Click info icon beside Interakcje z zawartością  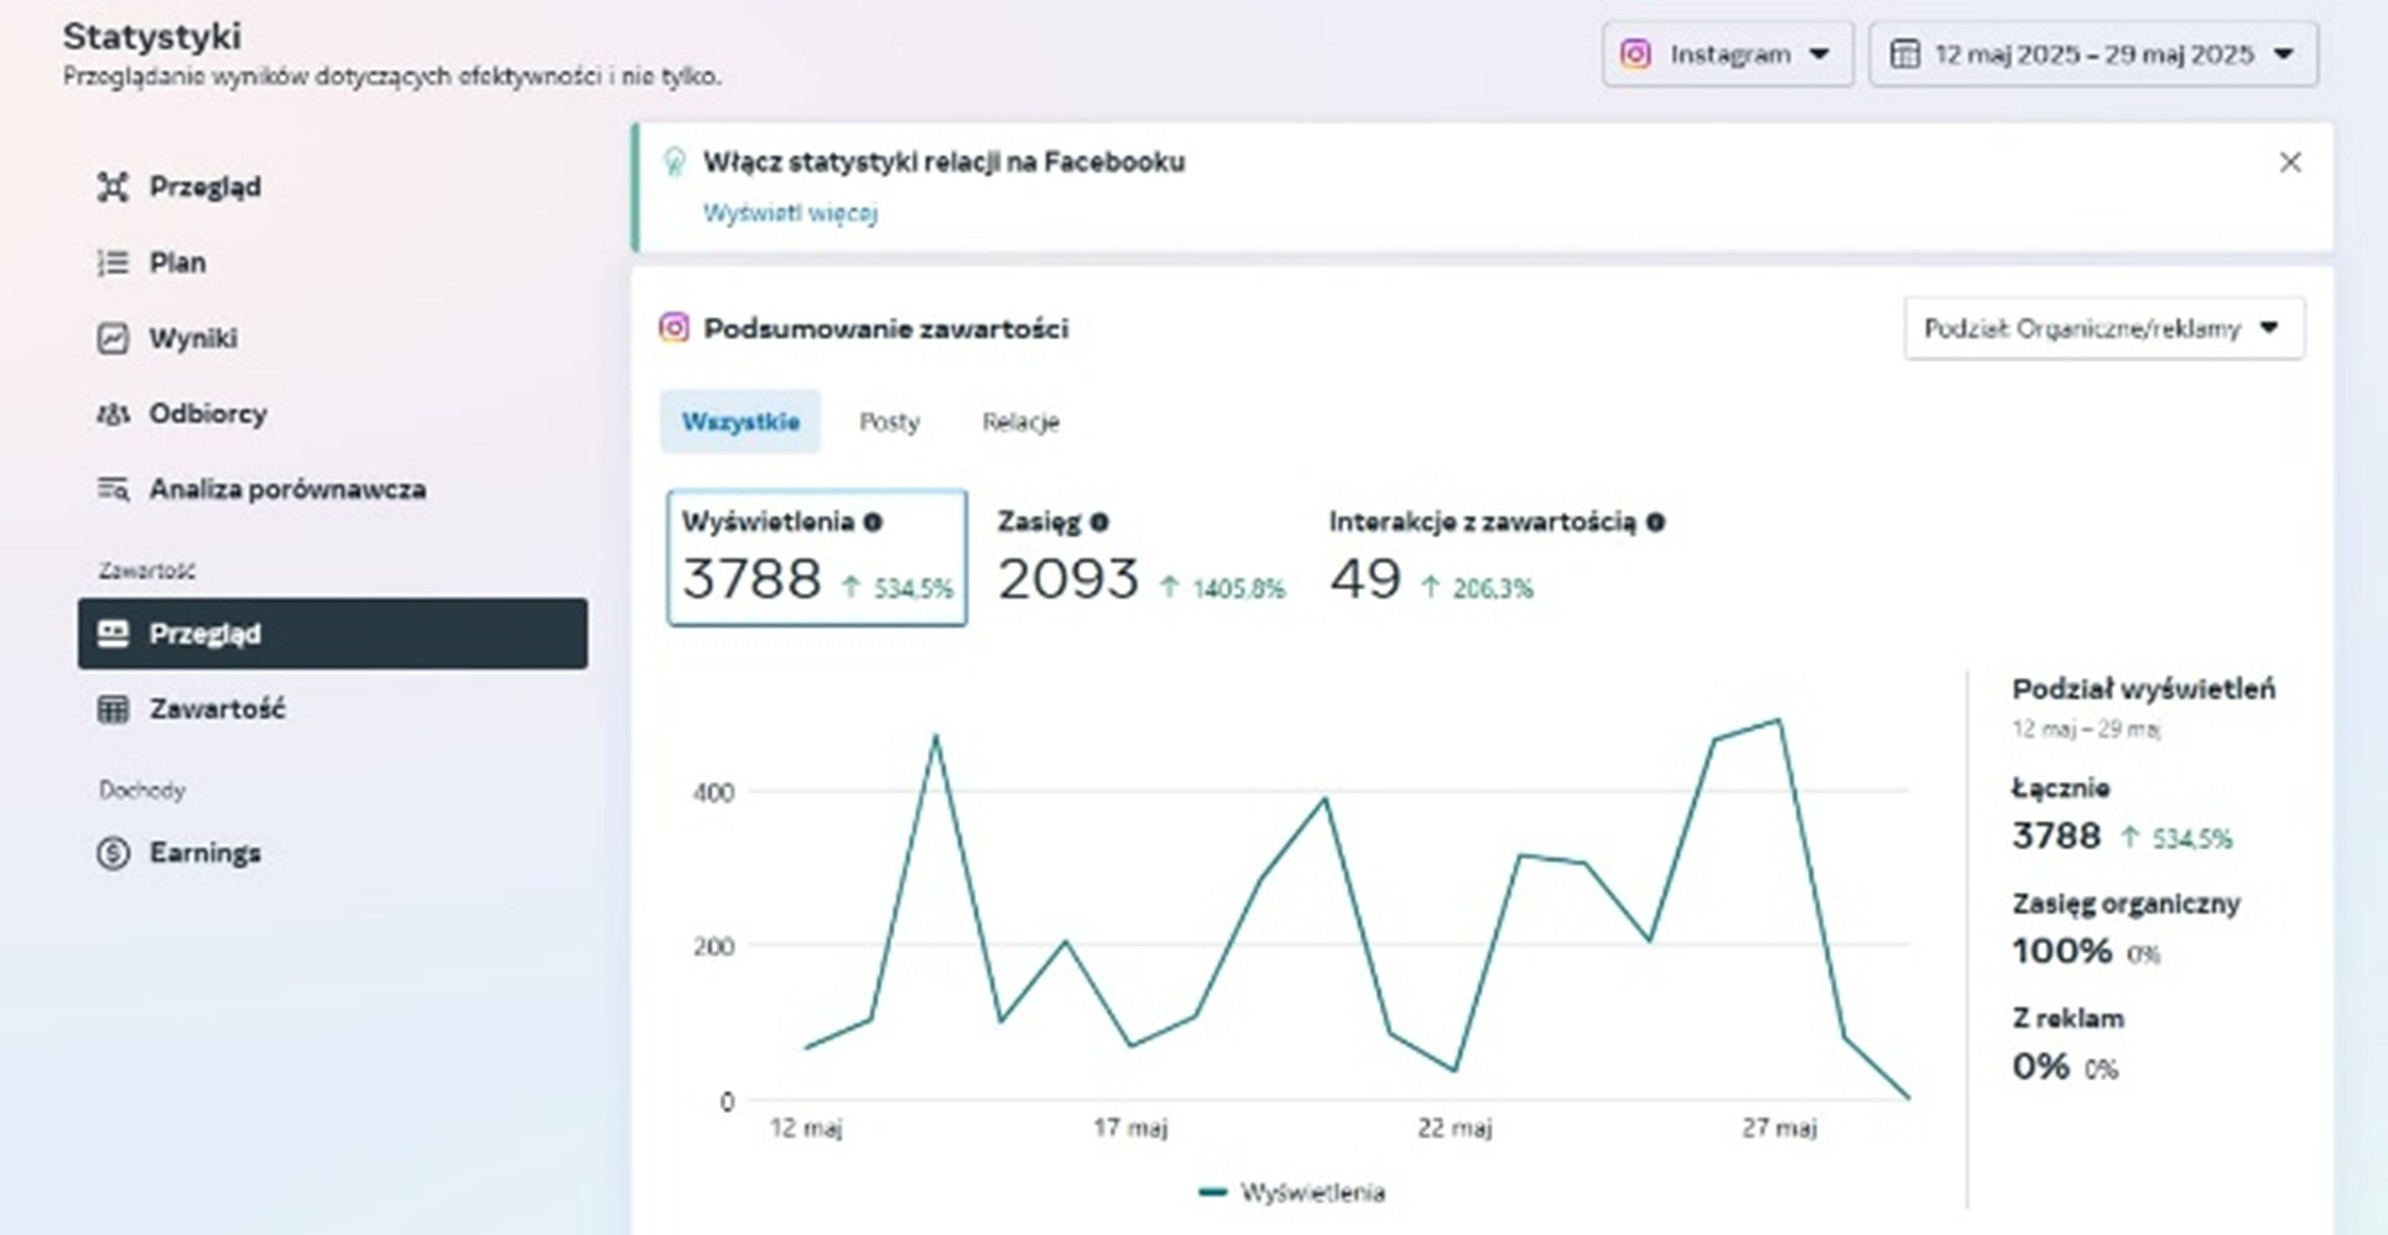tap(1655, 522)
